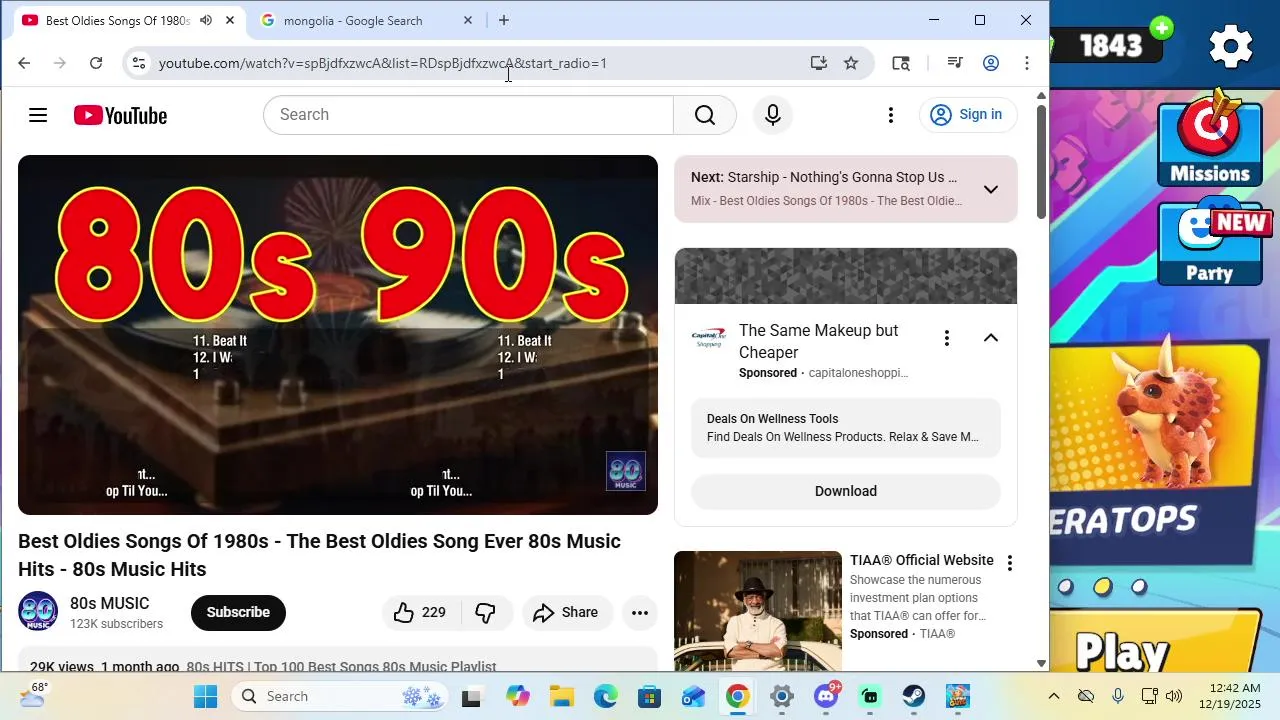Open 80s MUSIC channel avatar
The image size is (1280, 720).
[x=38, y=612]
